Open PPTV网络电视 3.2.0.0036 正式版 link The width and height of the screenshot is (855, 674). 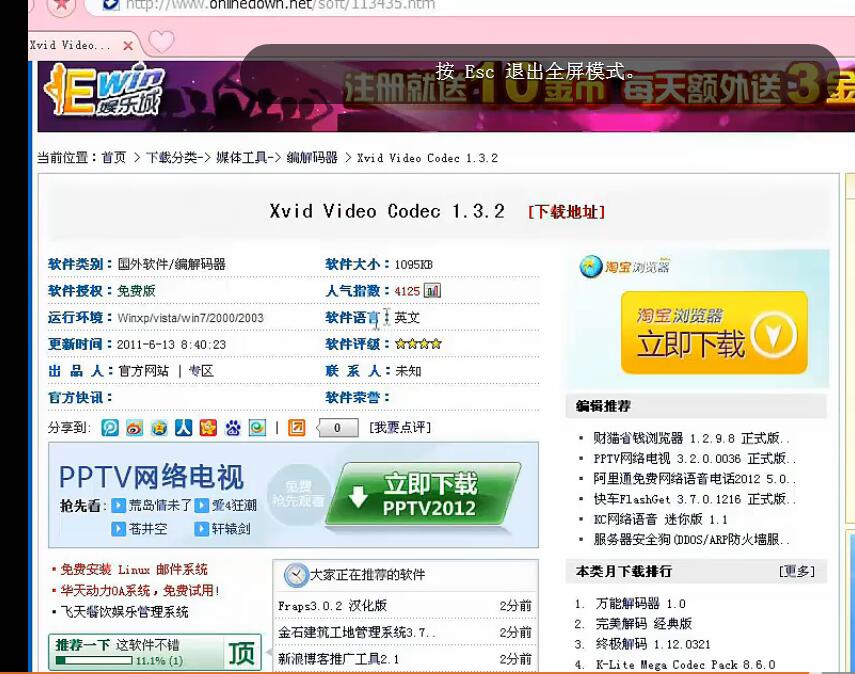click(x=694, y=459)
